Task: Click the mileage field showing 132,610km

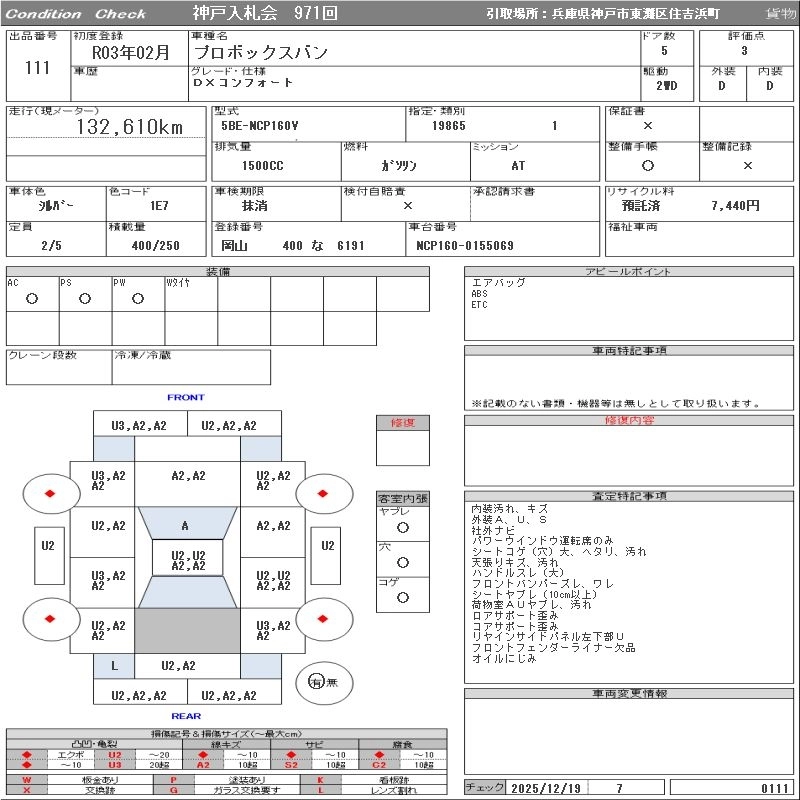Action: pyautogui.click(x=130, y=127)
